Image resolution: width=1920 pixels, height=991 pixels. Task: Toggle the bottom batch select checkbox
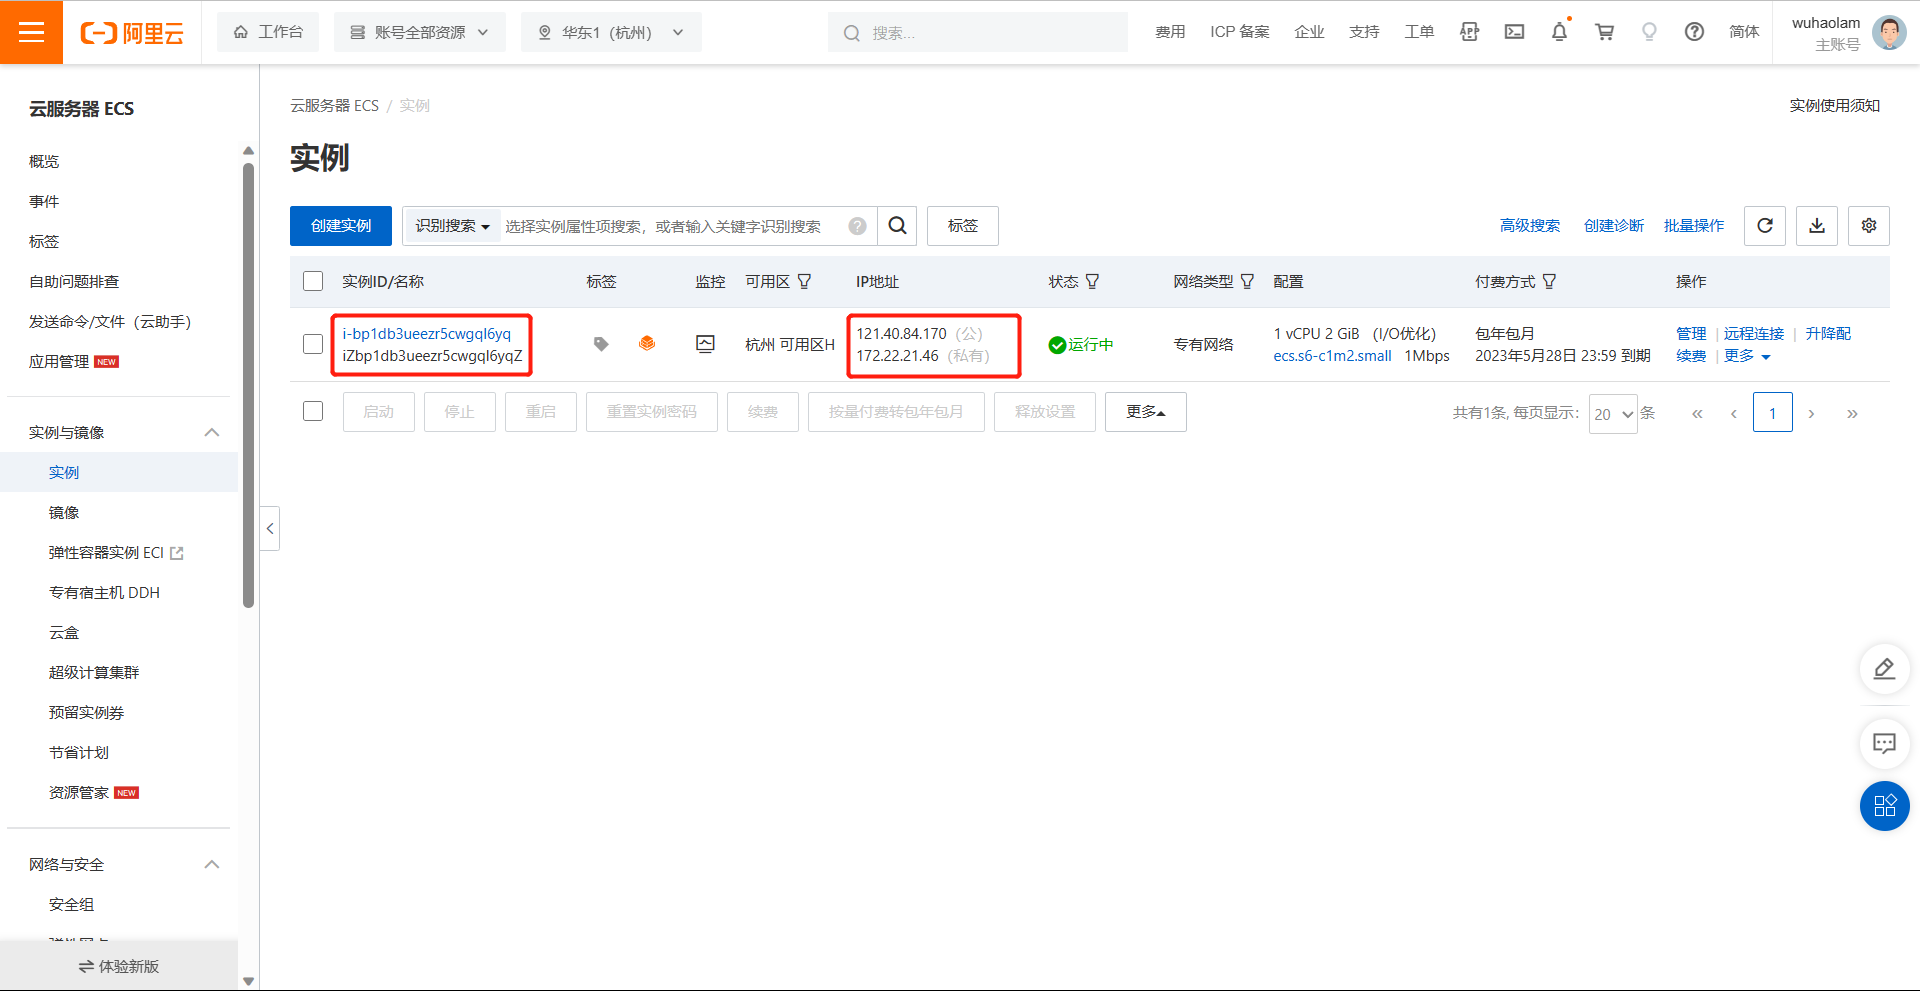pos(313,411)
